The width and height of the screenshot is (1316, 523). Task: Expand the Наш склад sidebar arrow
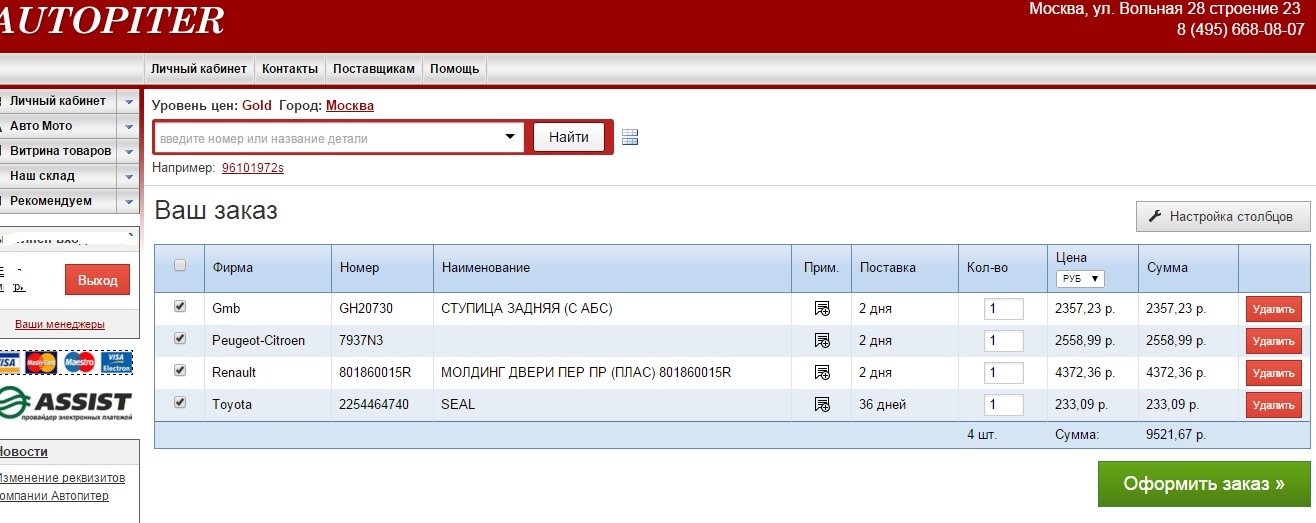tap(128, 176)
